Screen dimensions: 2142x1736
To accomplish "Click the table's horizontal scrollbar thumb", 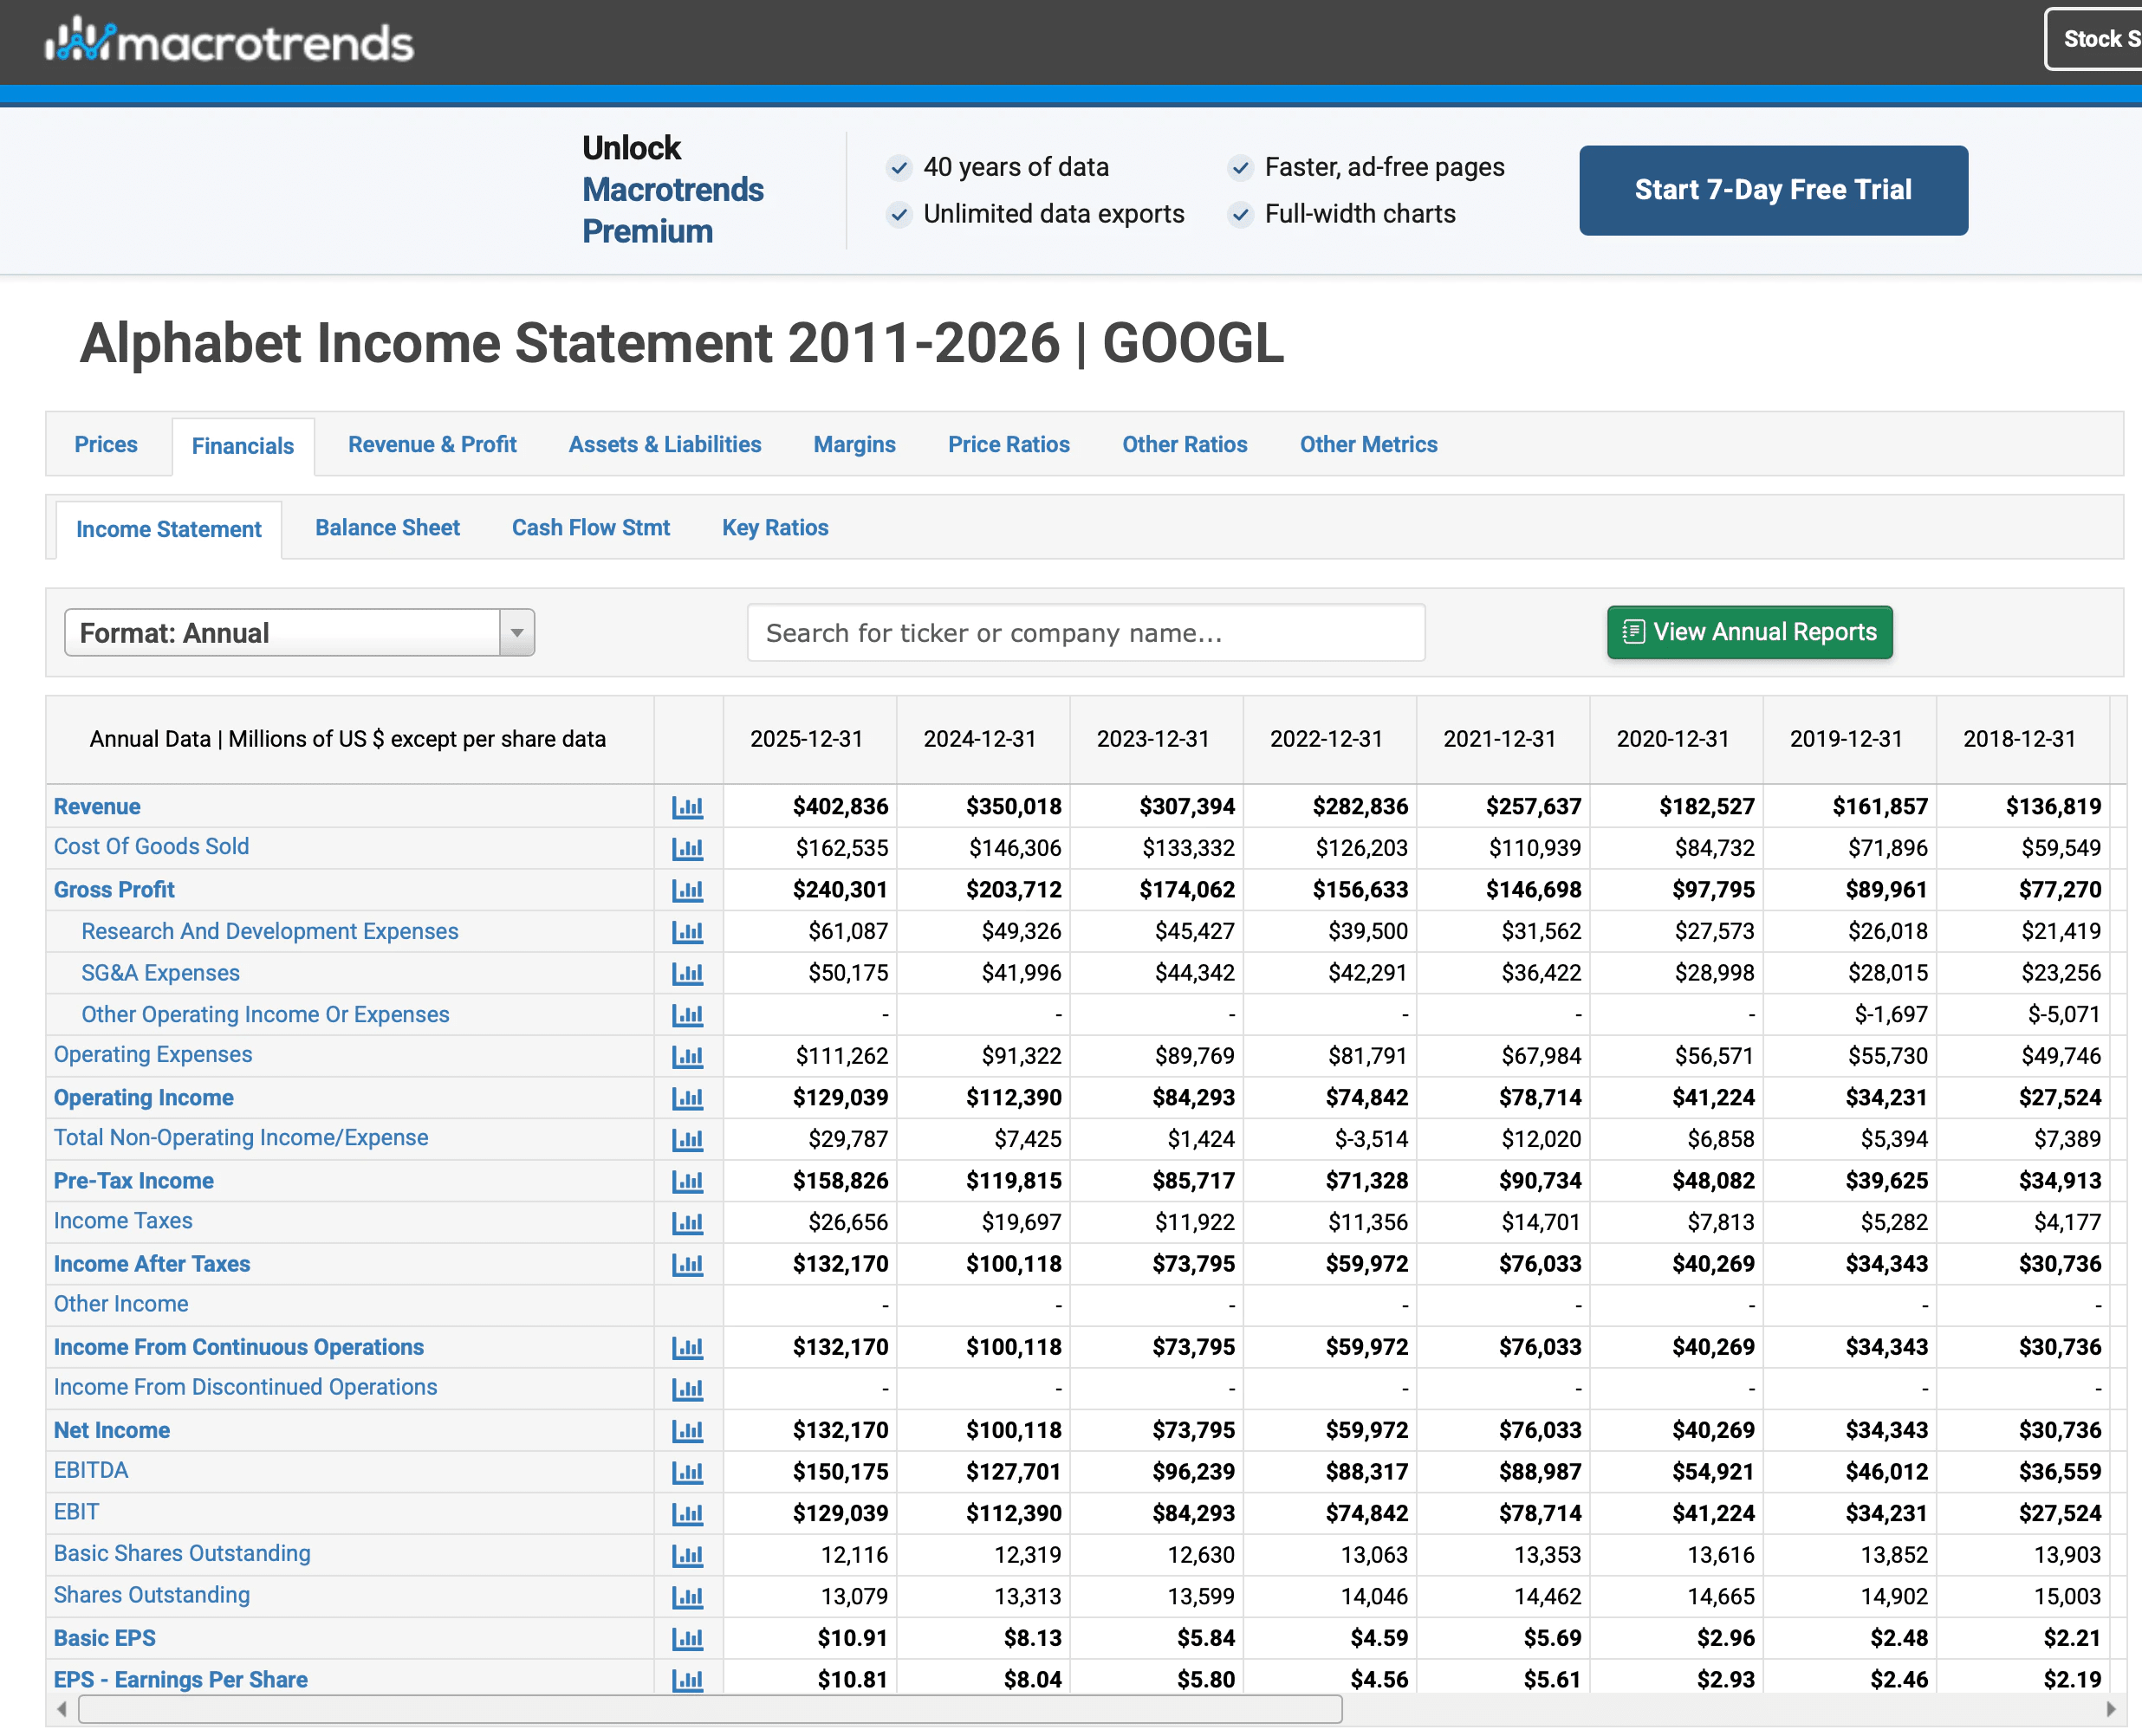I will pyautogui.click(x=710, y=1710).
